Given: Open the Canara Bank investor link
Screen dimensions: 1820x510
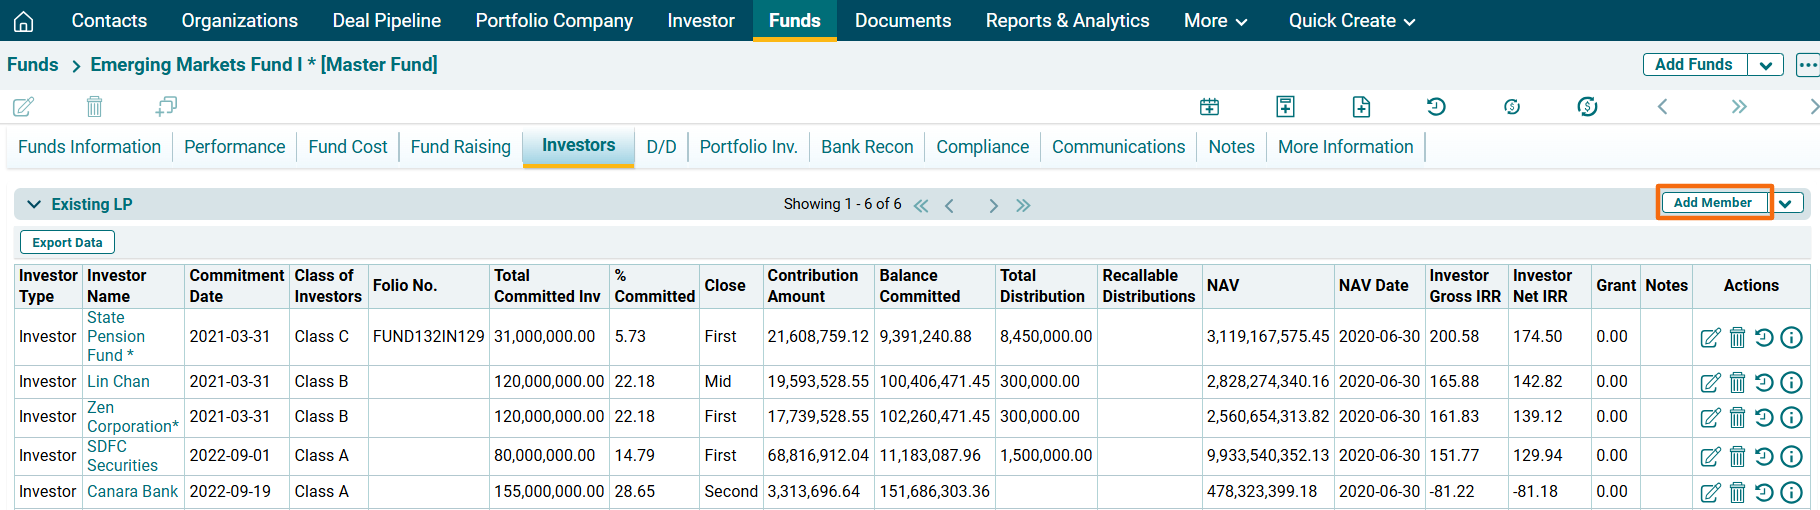Looking at the screenshot, I should click(x=132, y=492).
